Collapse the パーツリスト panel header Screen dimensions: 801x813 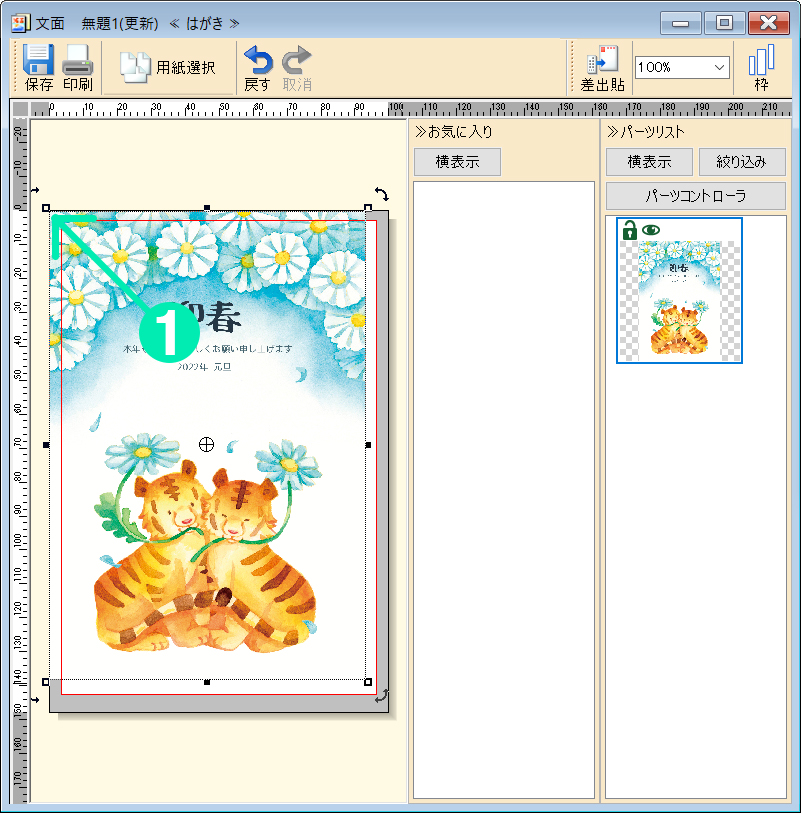646,132
